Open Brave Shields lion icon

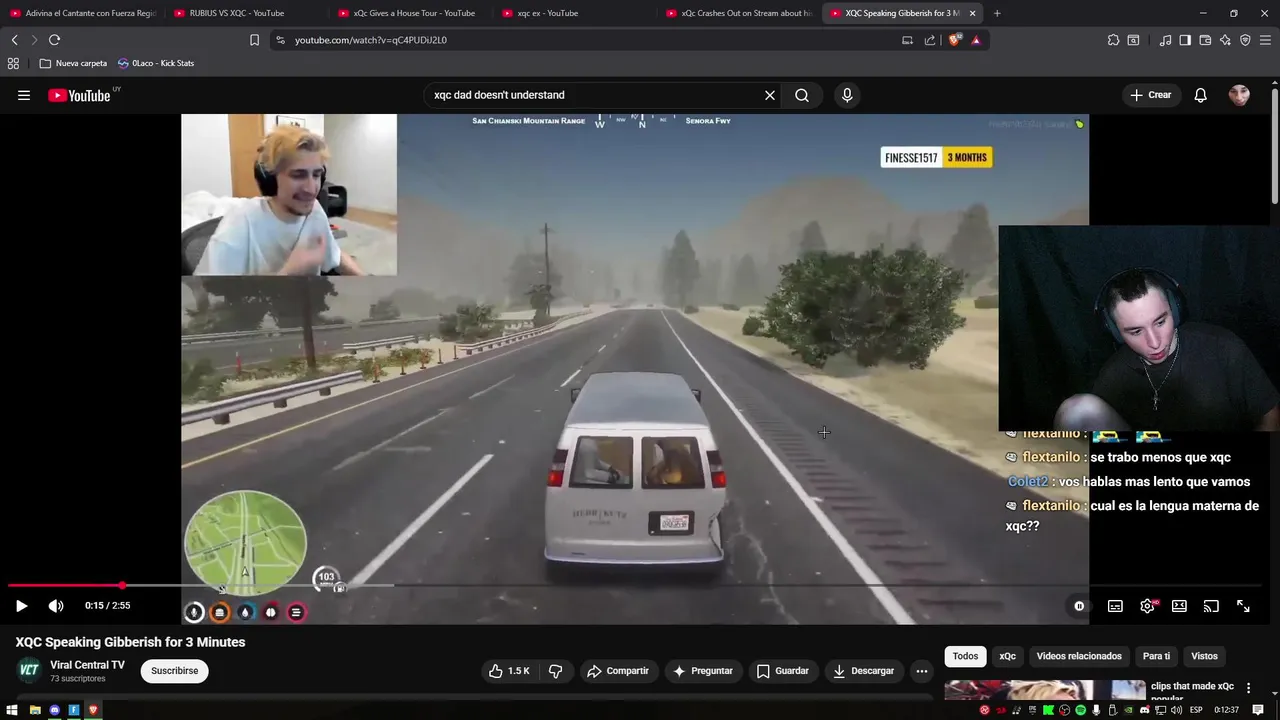click(x=955, y=40)
